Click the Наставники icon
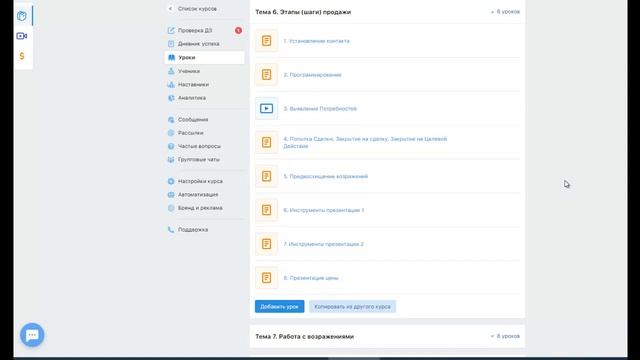640x360 pixels. tap(171, 84)
